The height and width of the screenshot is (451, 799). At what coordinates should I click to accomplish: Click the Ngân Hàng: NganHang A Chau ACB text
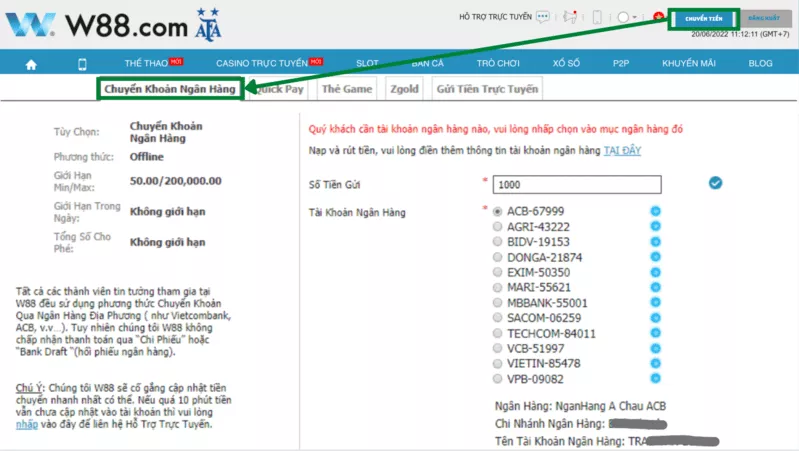(580, 406)
